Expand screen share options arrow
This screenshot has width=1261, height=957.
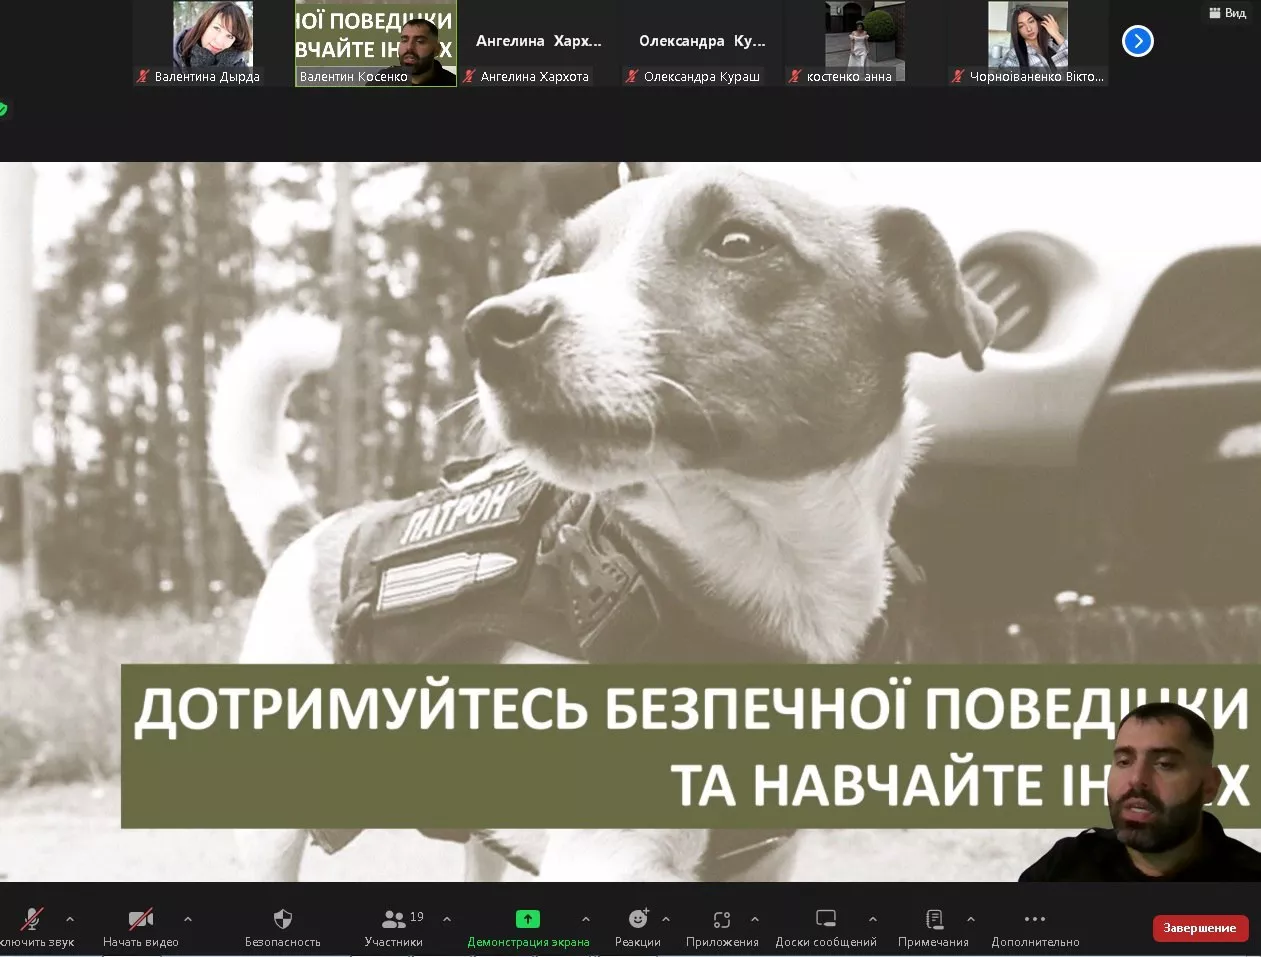click(586, 919)
